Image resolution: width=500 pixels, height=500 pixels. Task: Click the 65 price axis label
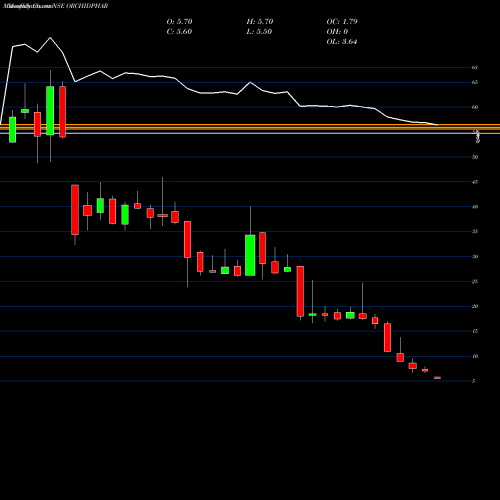click(475, 82)
